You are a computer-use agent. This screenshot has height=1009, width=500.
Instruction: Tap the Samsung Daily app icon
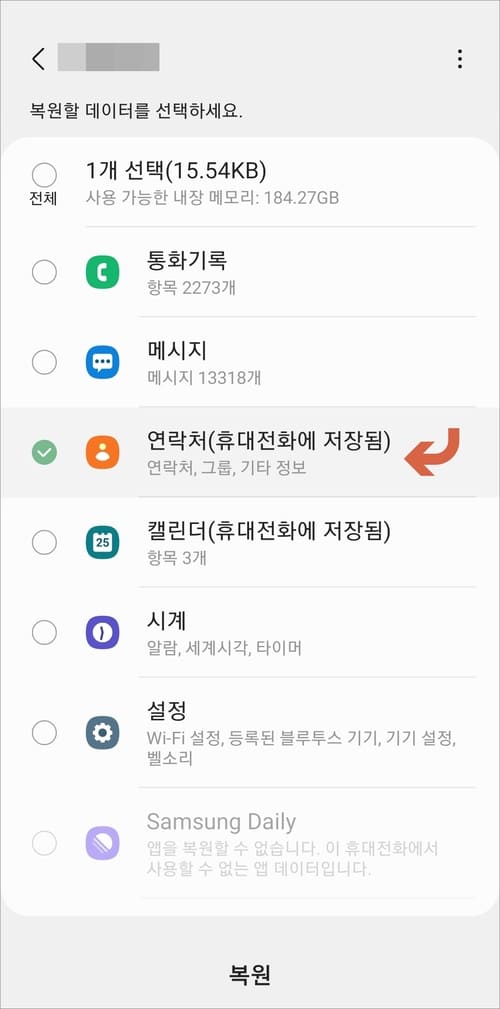[x=102, y=843]
